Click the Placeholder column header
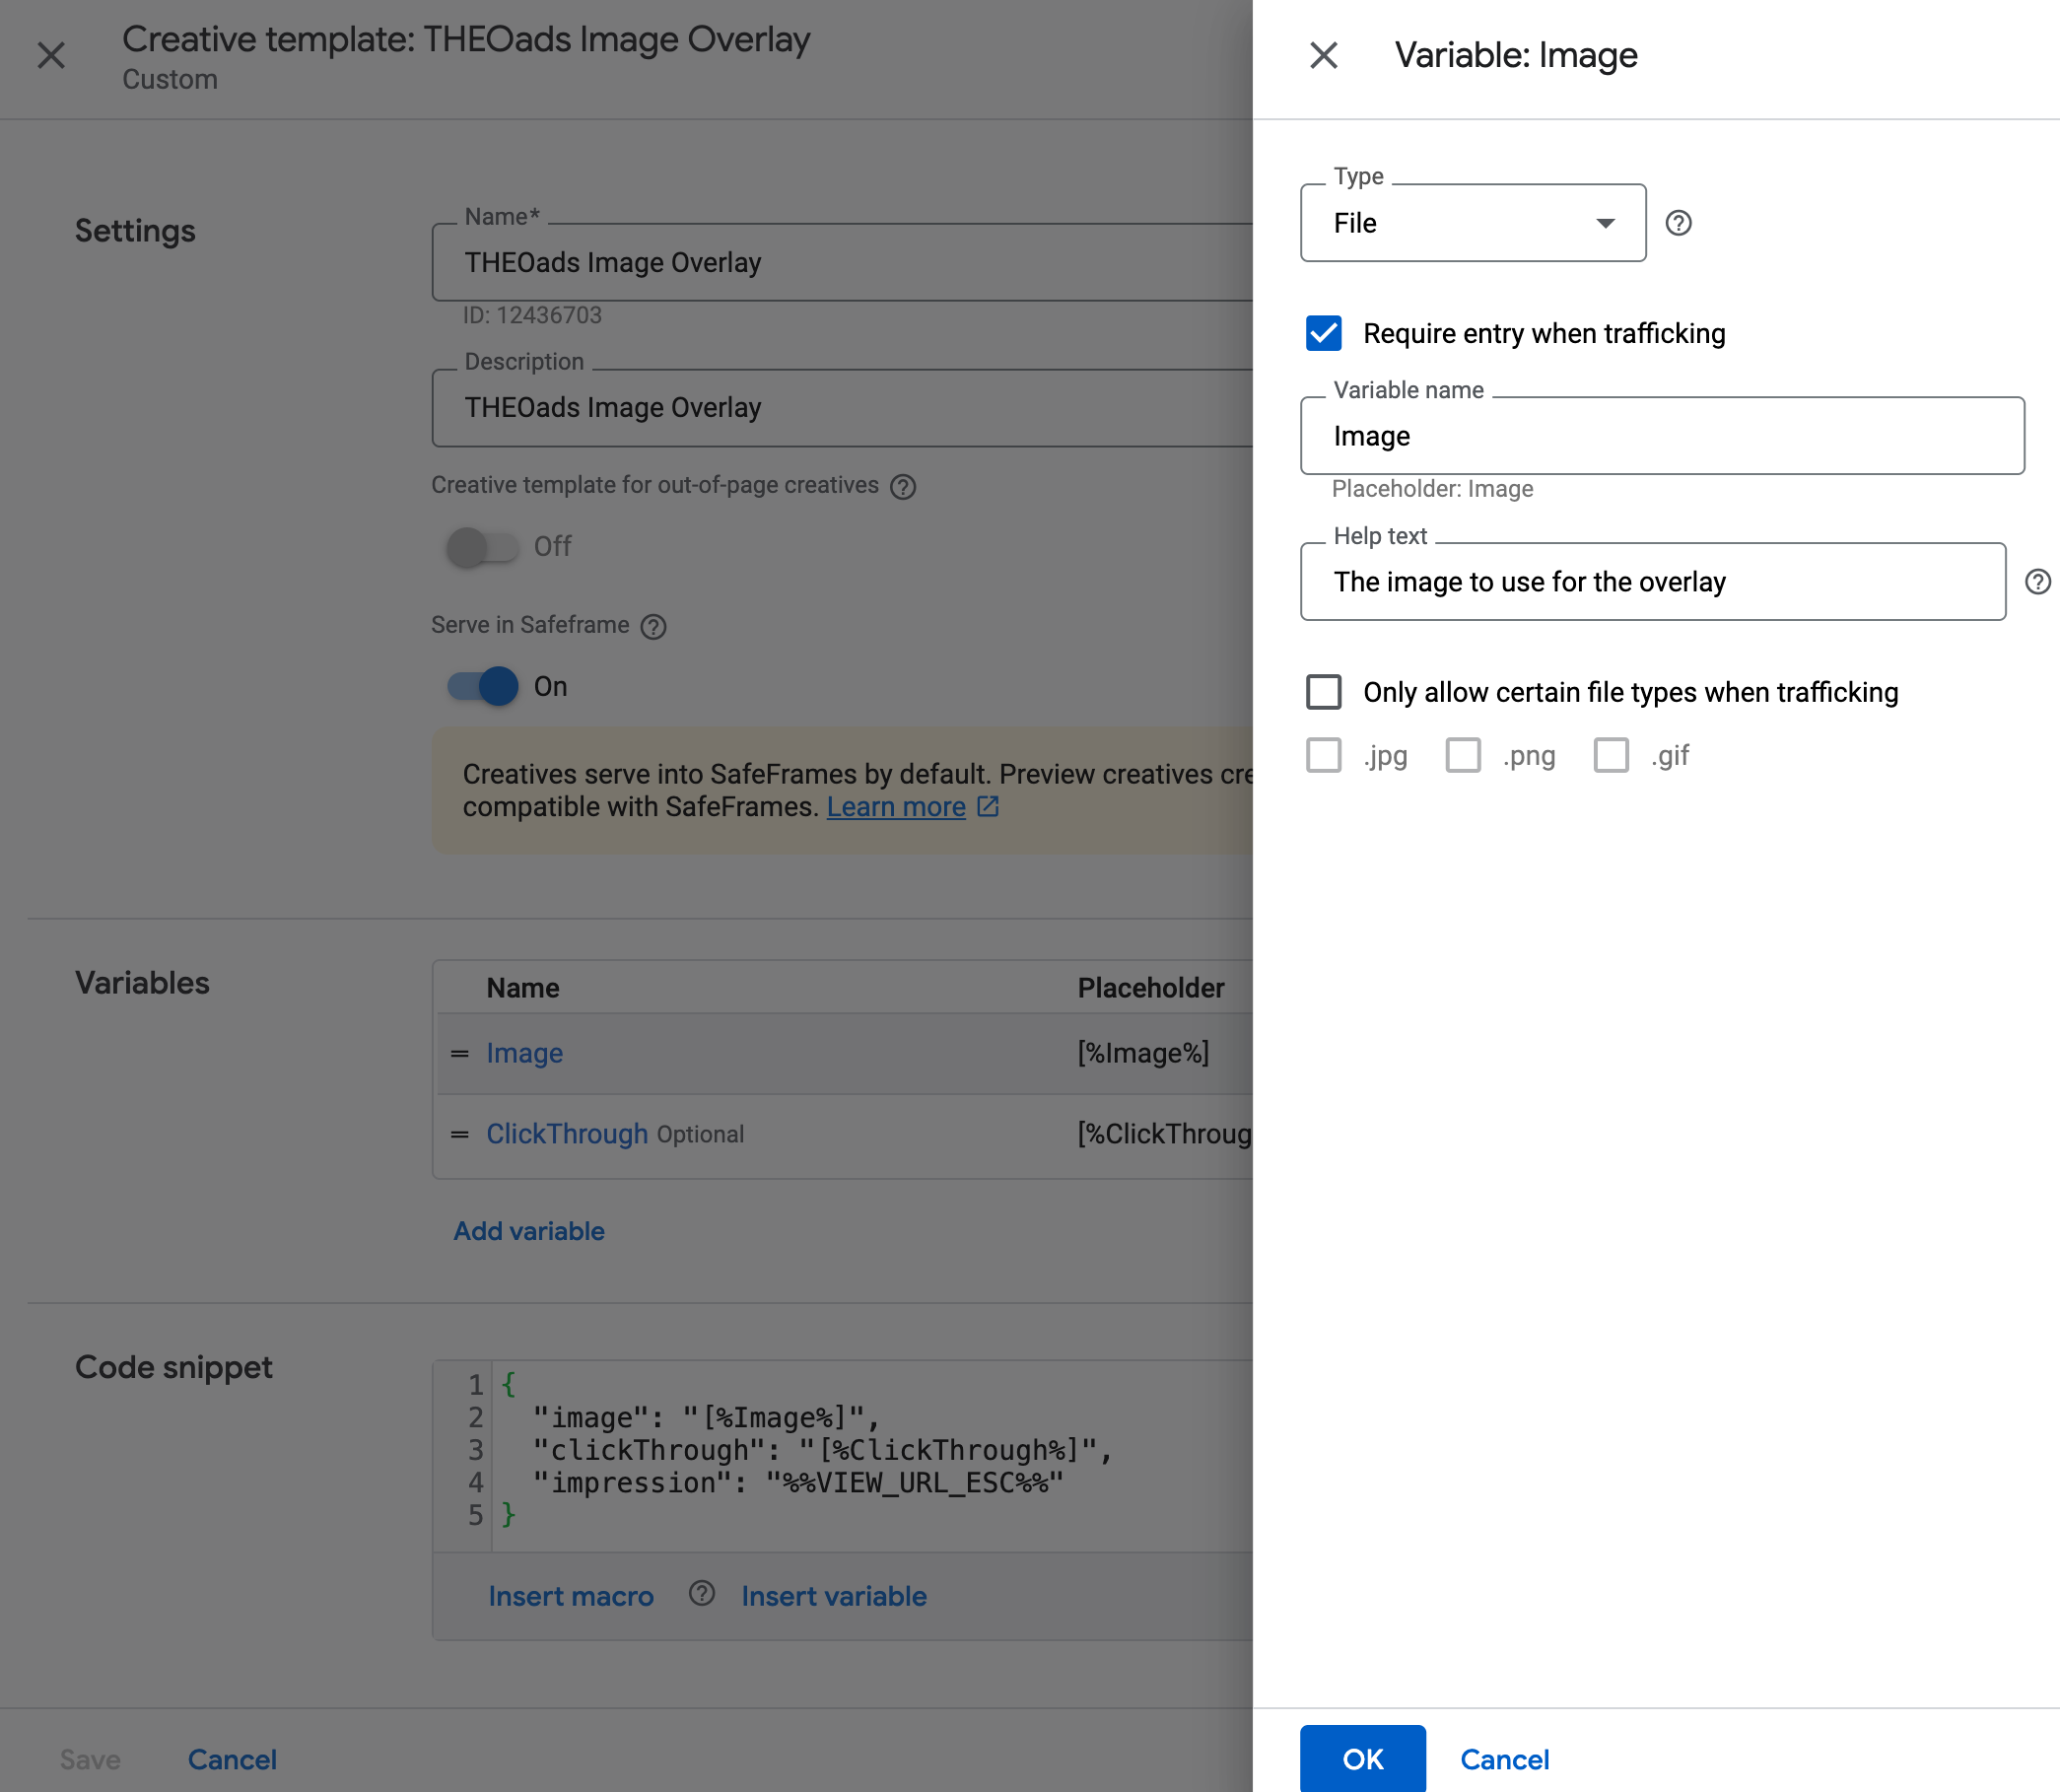 [x=1150, y=988]
